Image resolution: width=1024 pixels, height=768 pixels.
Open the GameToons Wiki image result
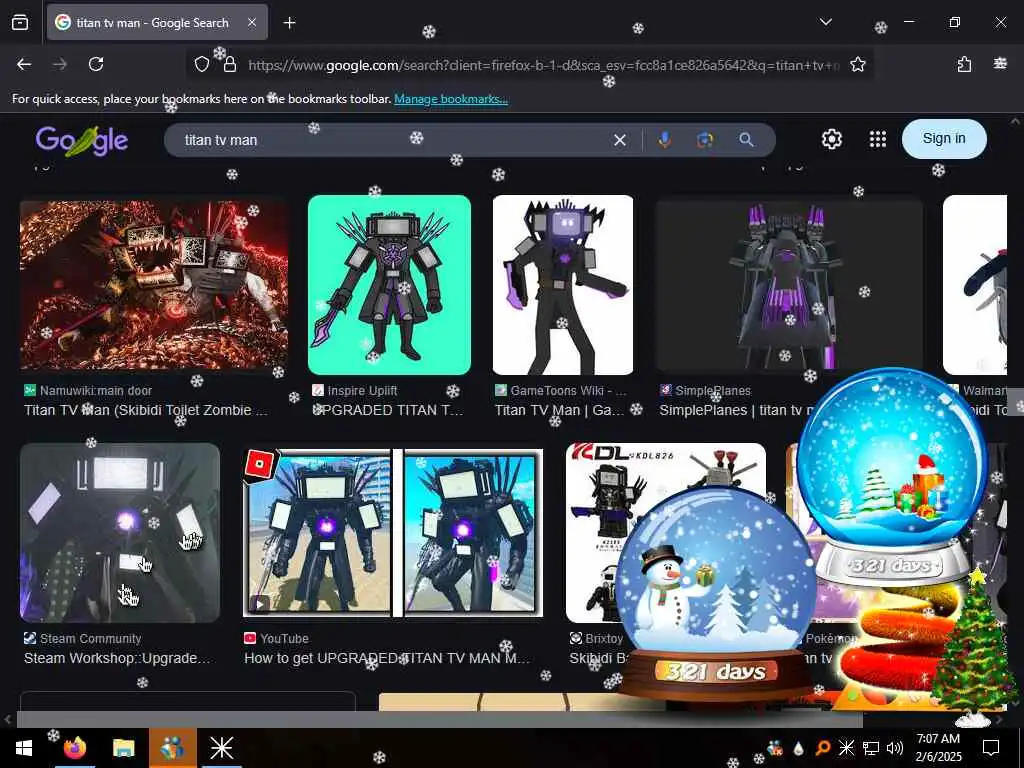(562, 285)
